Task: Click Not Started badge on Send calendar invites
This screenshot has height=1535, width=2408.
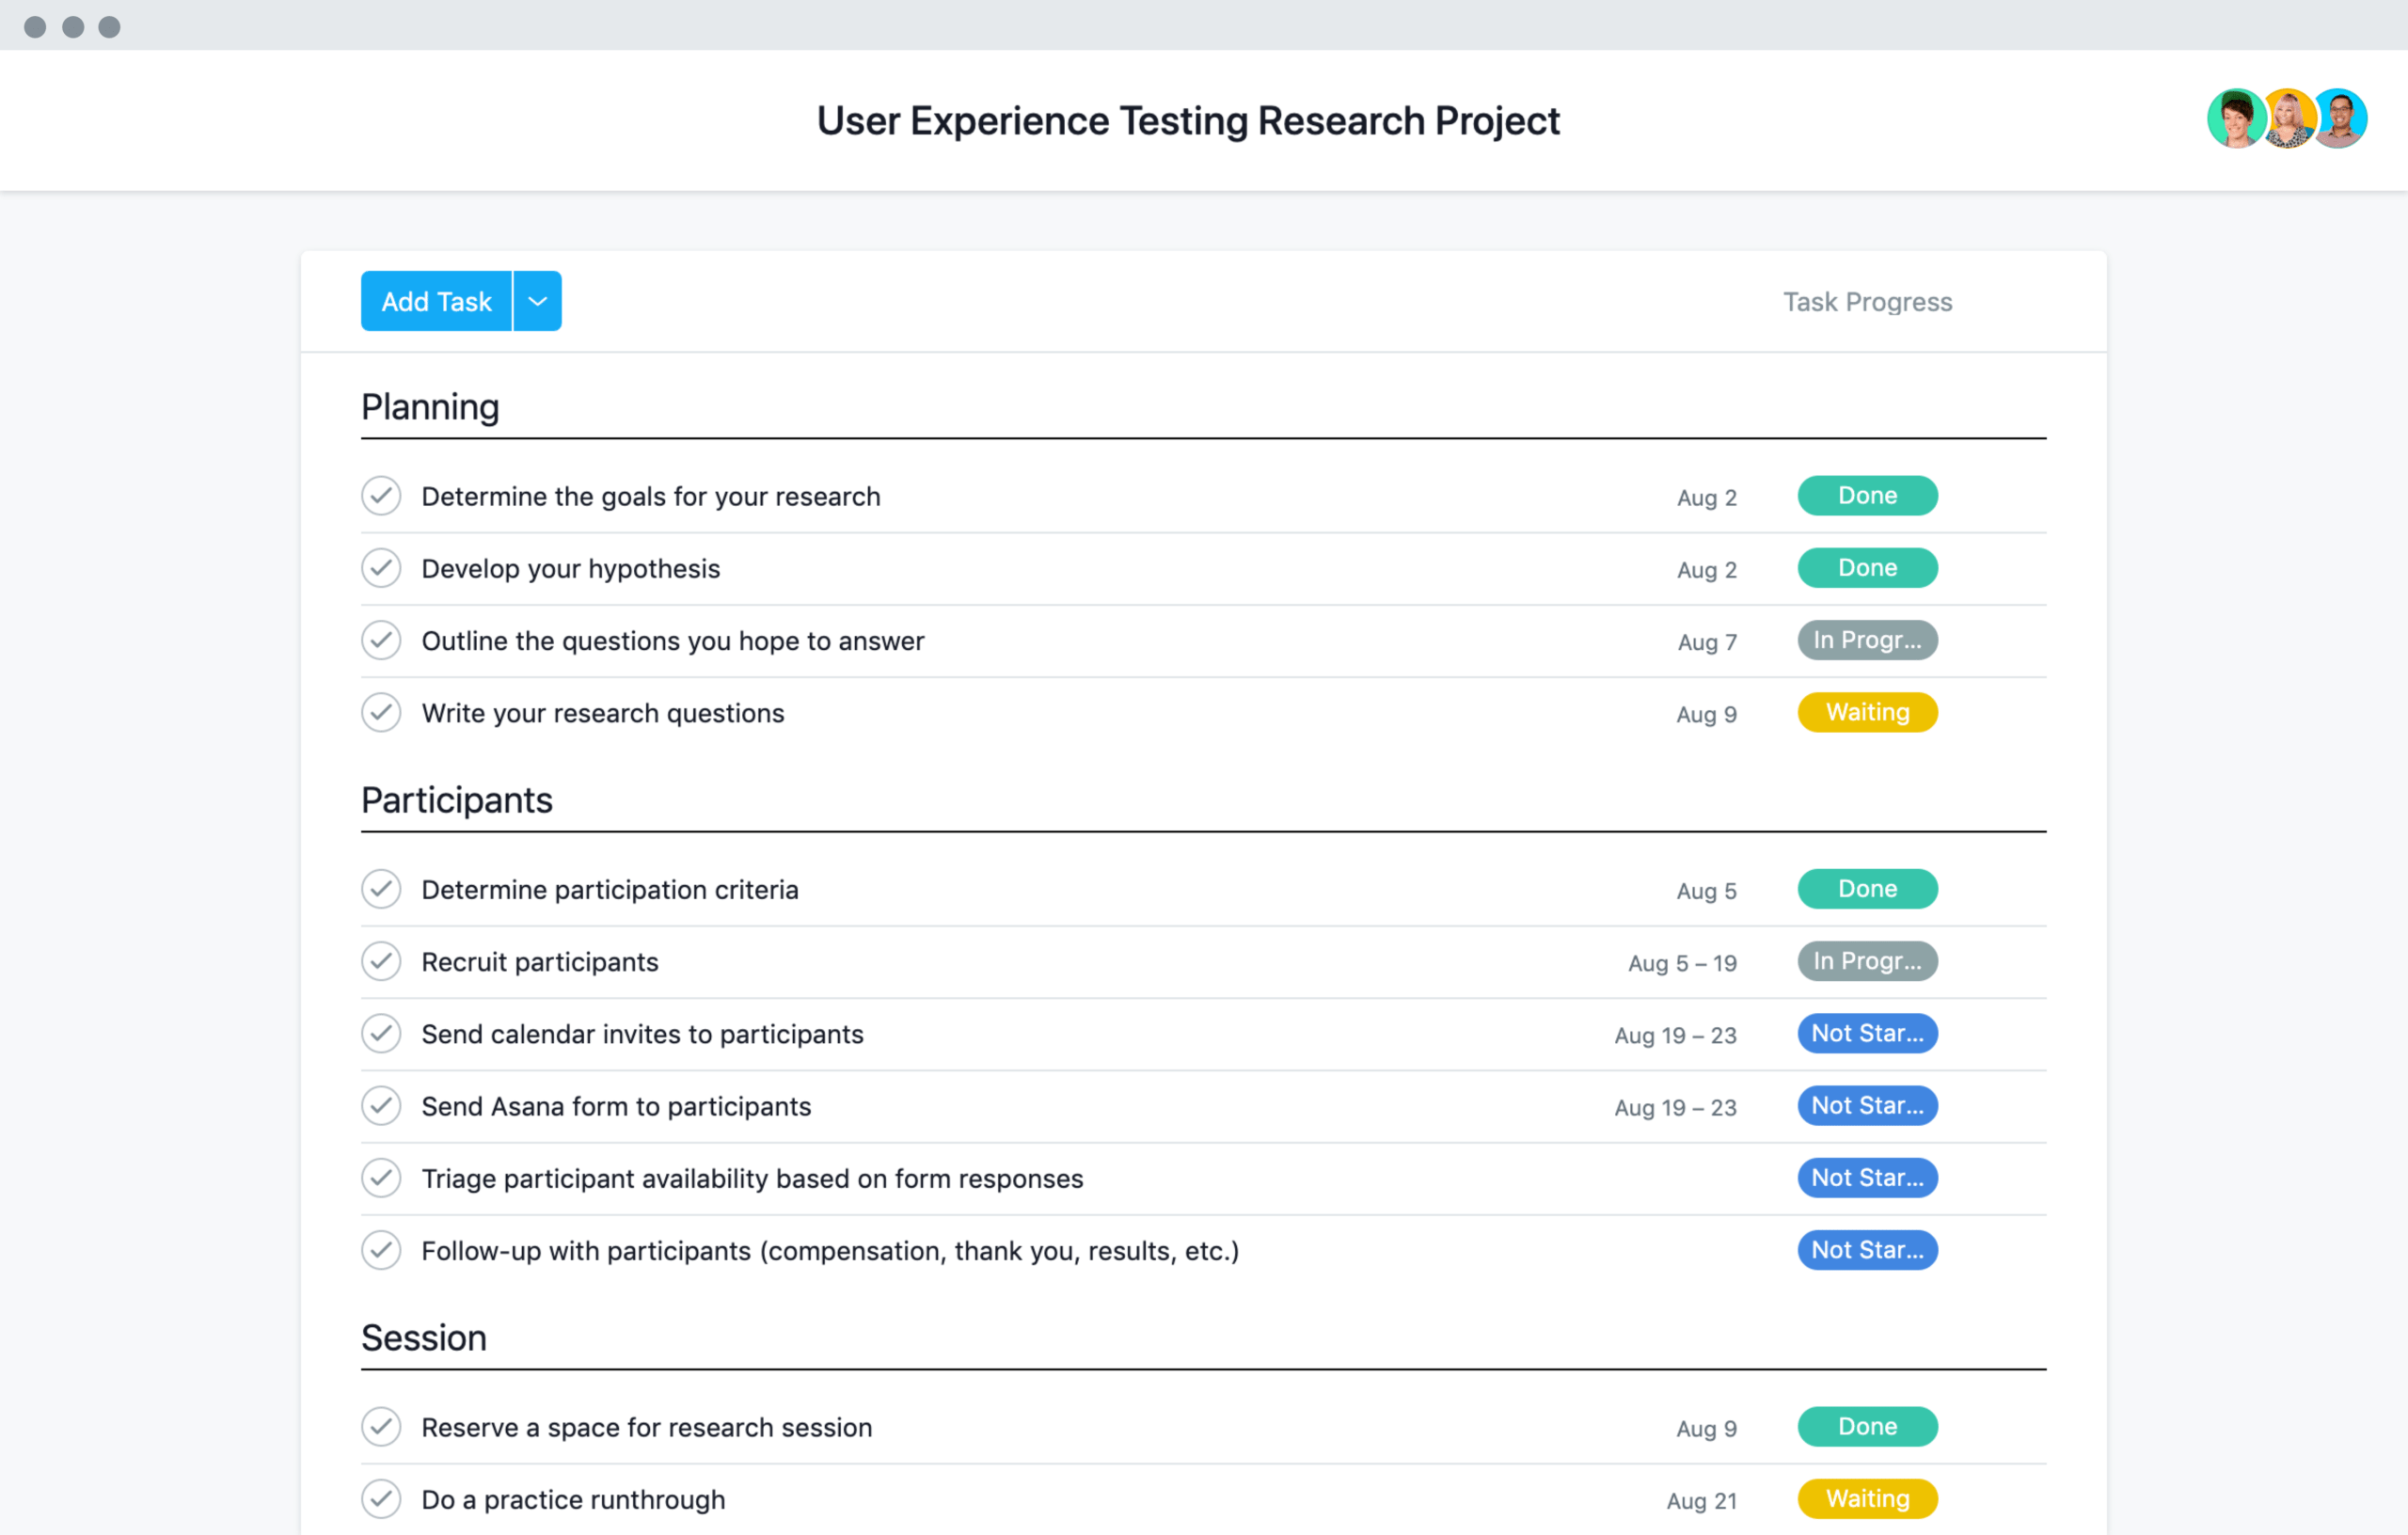Action: [x=1865, y=1034]
